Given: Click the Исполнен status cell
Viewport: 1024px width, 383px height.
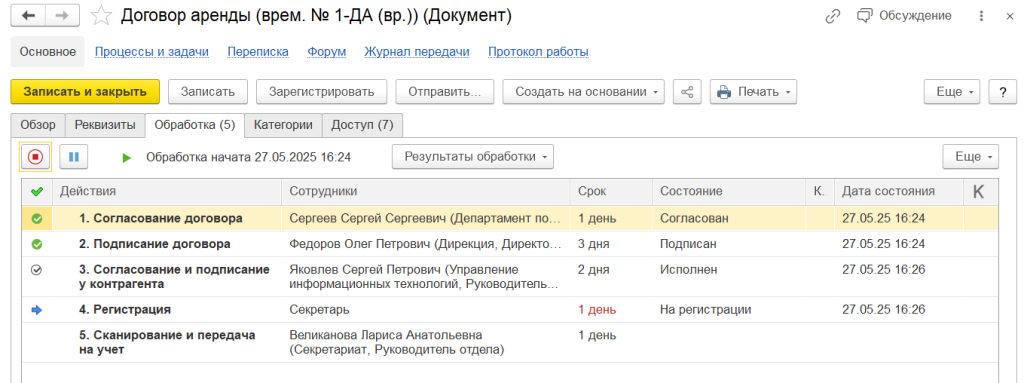Looking at the screenshot, I should (729, 277).
